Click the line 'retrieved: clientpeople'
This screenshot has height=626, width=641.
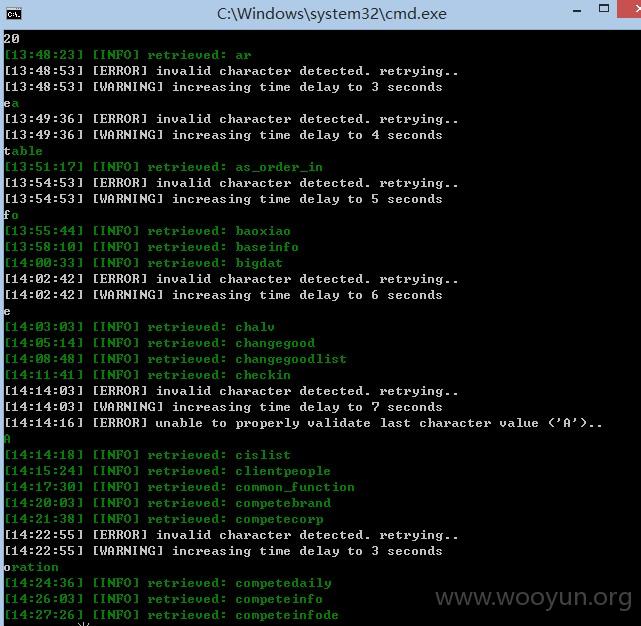pyautogui.click(x=167, y=471)
